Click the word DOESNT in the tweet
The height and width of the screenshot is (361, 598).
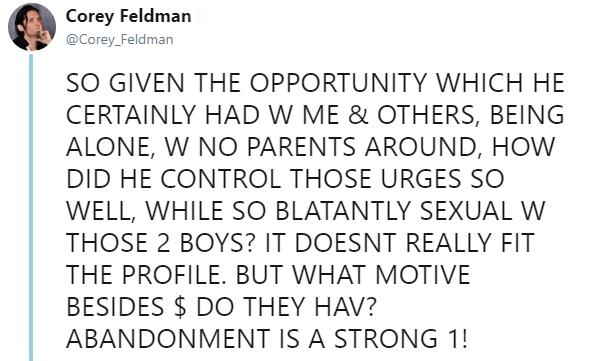346,243
